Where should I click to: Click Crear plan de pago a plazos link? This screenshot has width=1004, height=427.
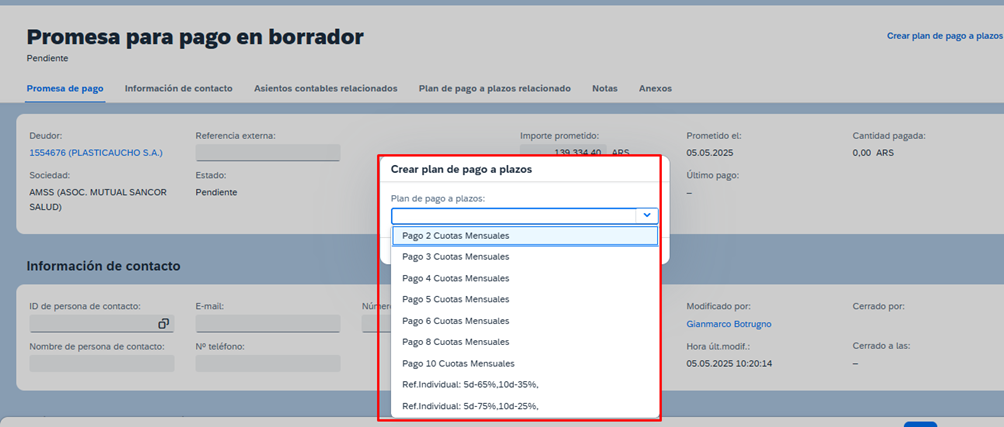[x=944, y=36]
